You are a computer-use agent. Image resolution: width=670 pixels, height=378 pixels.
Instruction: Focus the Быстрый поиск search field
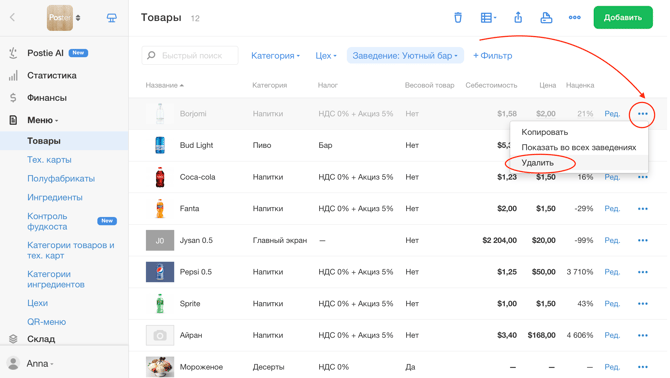pyautogui.click(x=190, y=56)
